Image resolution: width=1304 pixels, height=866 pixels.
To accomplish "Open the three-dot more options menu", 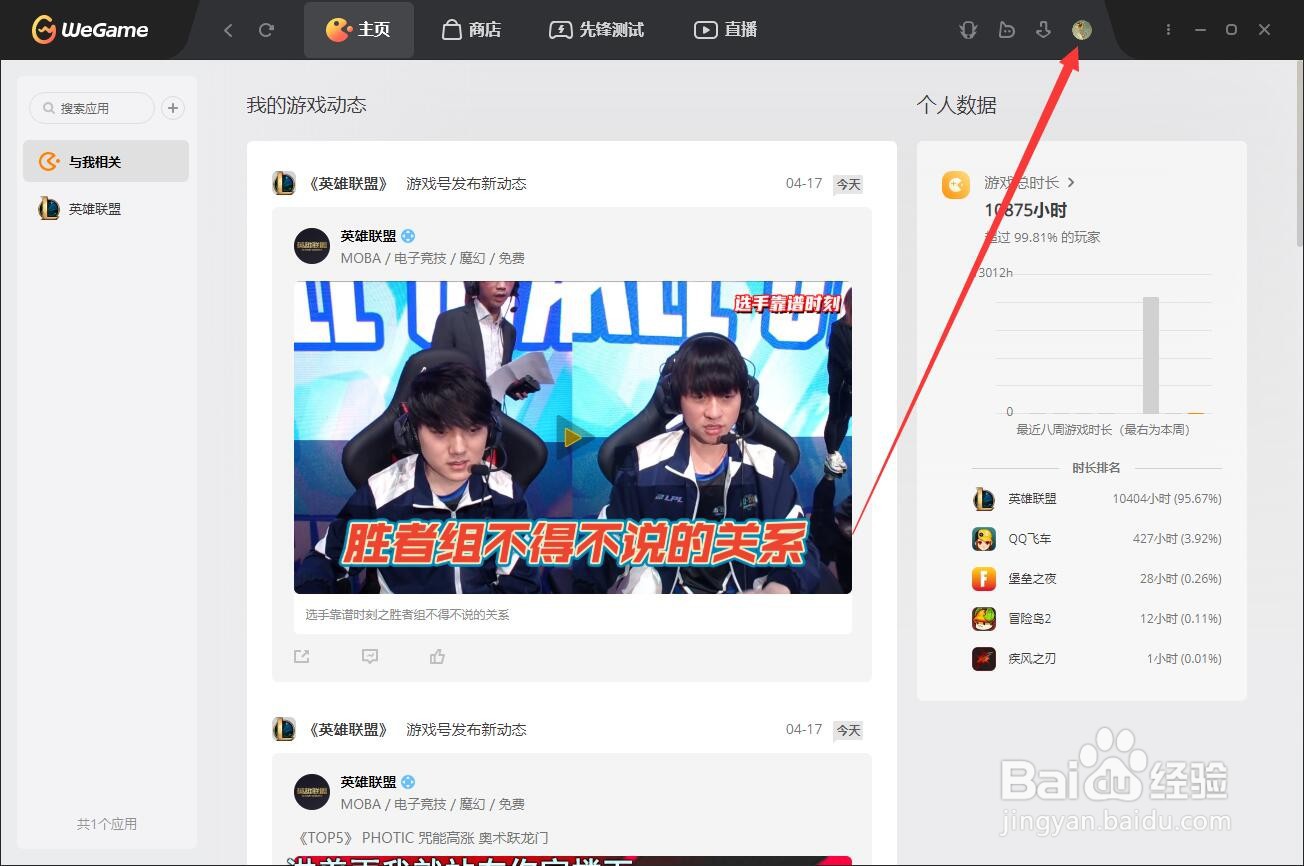I will (1168, 30).
